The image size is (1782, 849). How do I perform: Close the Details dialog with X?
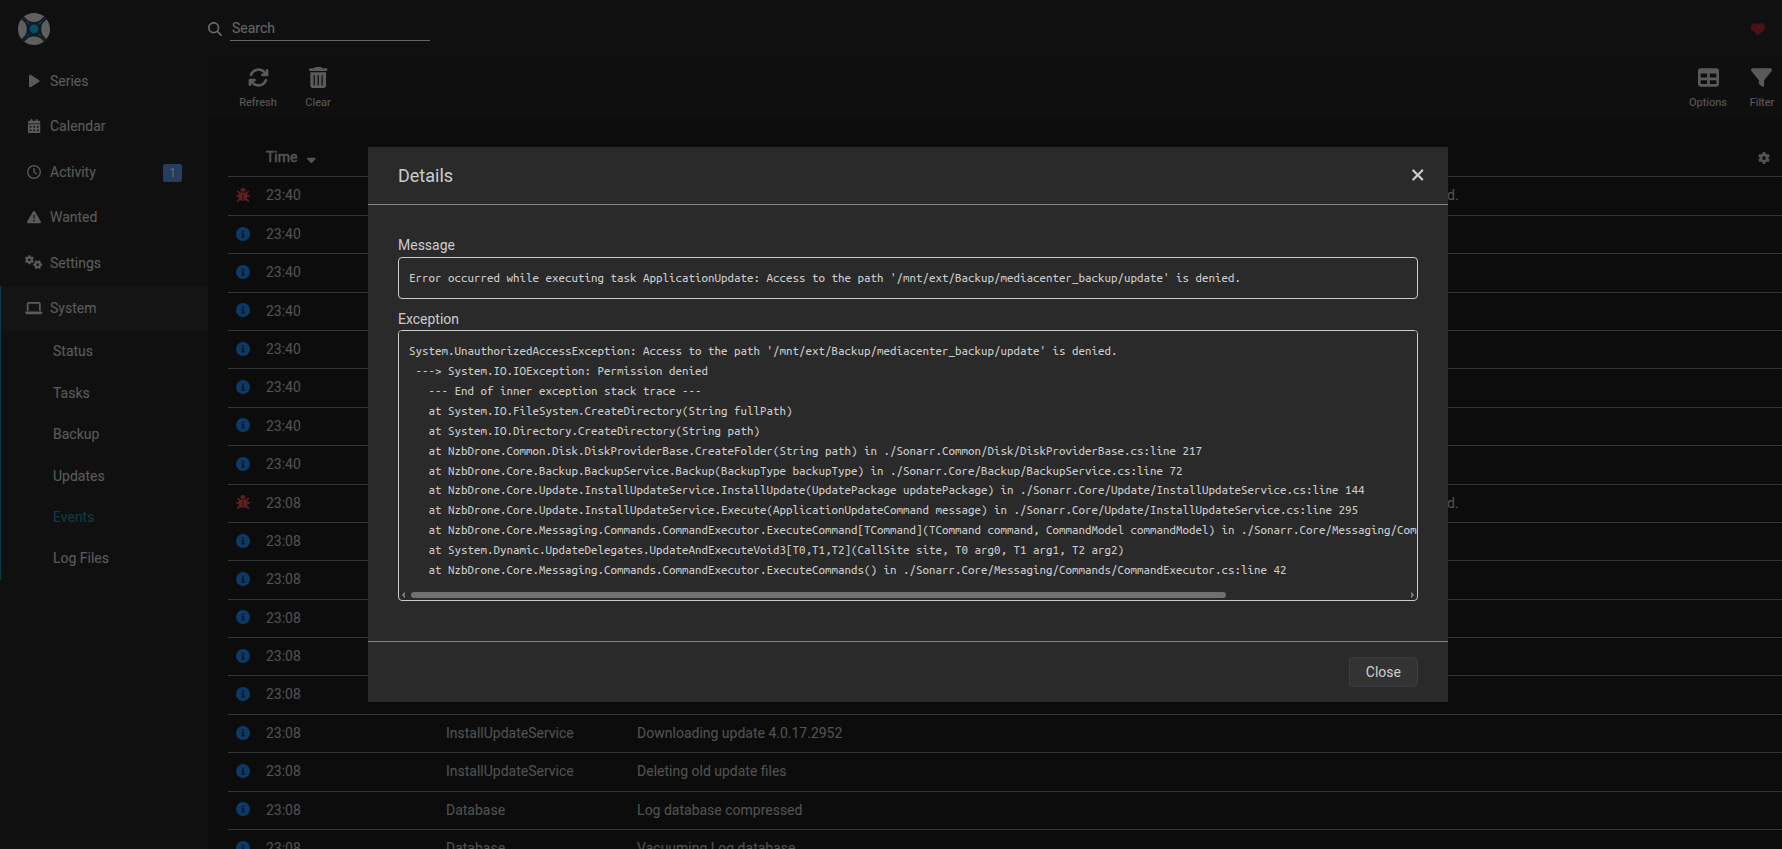(x=1417, y=175)
